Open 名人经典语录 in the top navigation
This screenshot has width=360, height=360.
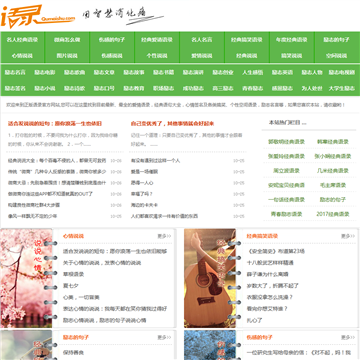22,40
